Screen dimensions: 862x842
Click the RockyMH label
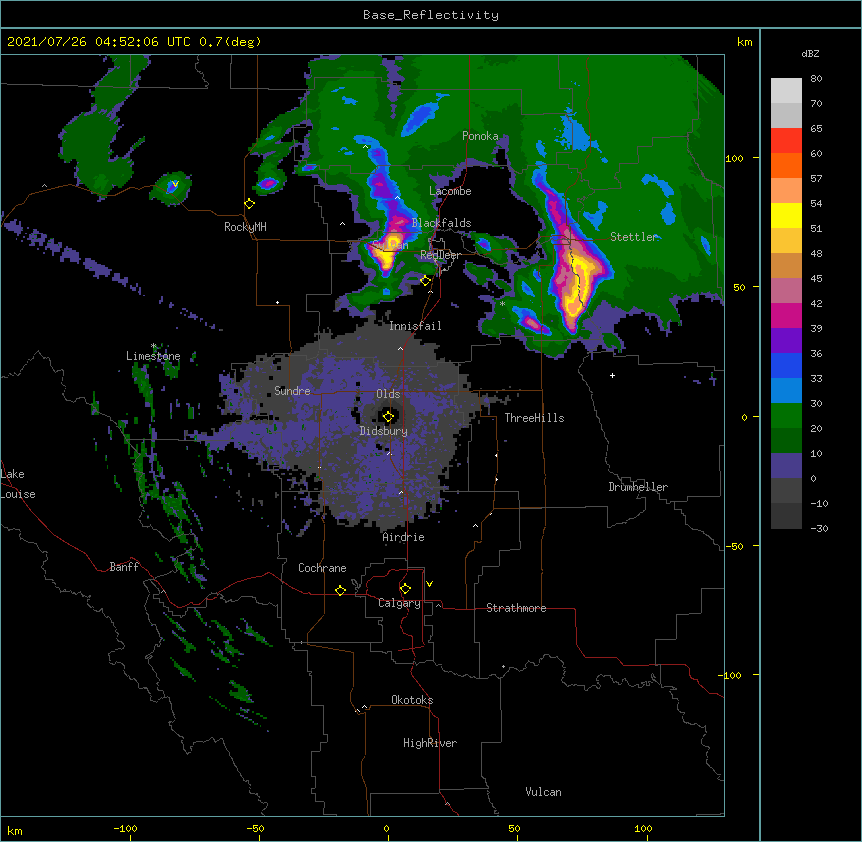click(x=245, y=227)
